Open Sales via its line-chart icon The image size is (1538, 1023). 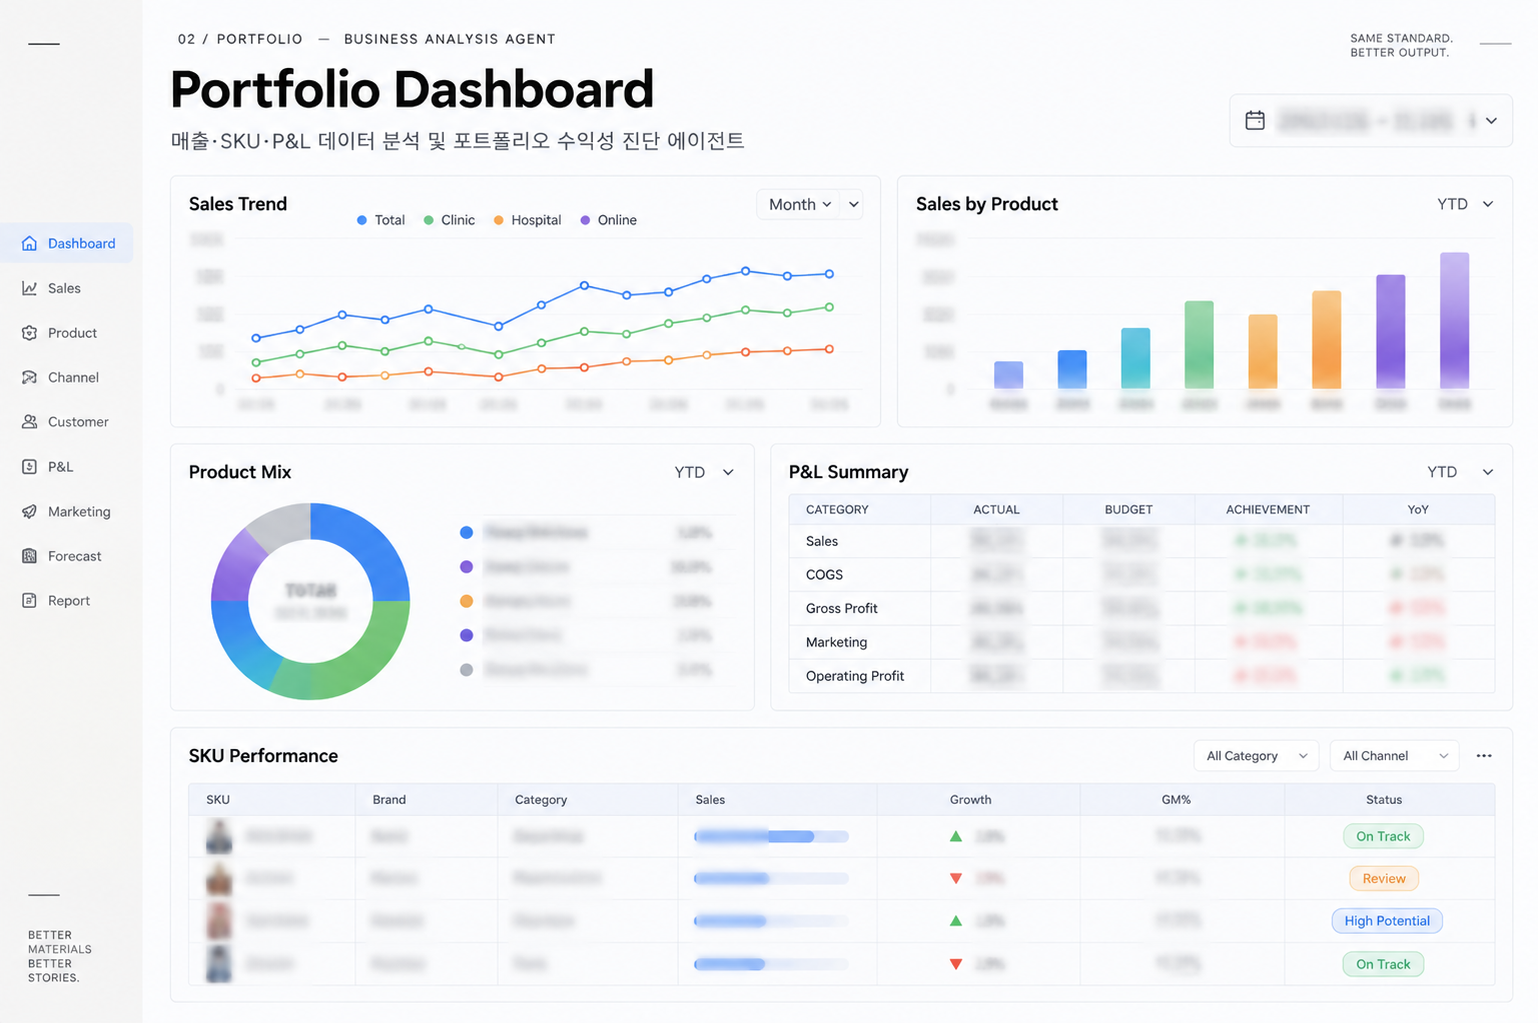click(29, 288)
